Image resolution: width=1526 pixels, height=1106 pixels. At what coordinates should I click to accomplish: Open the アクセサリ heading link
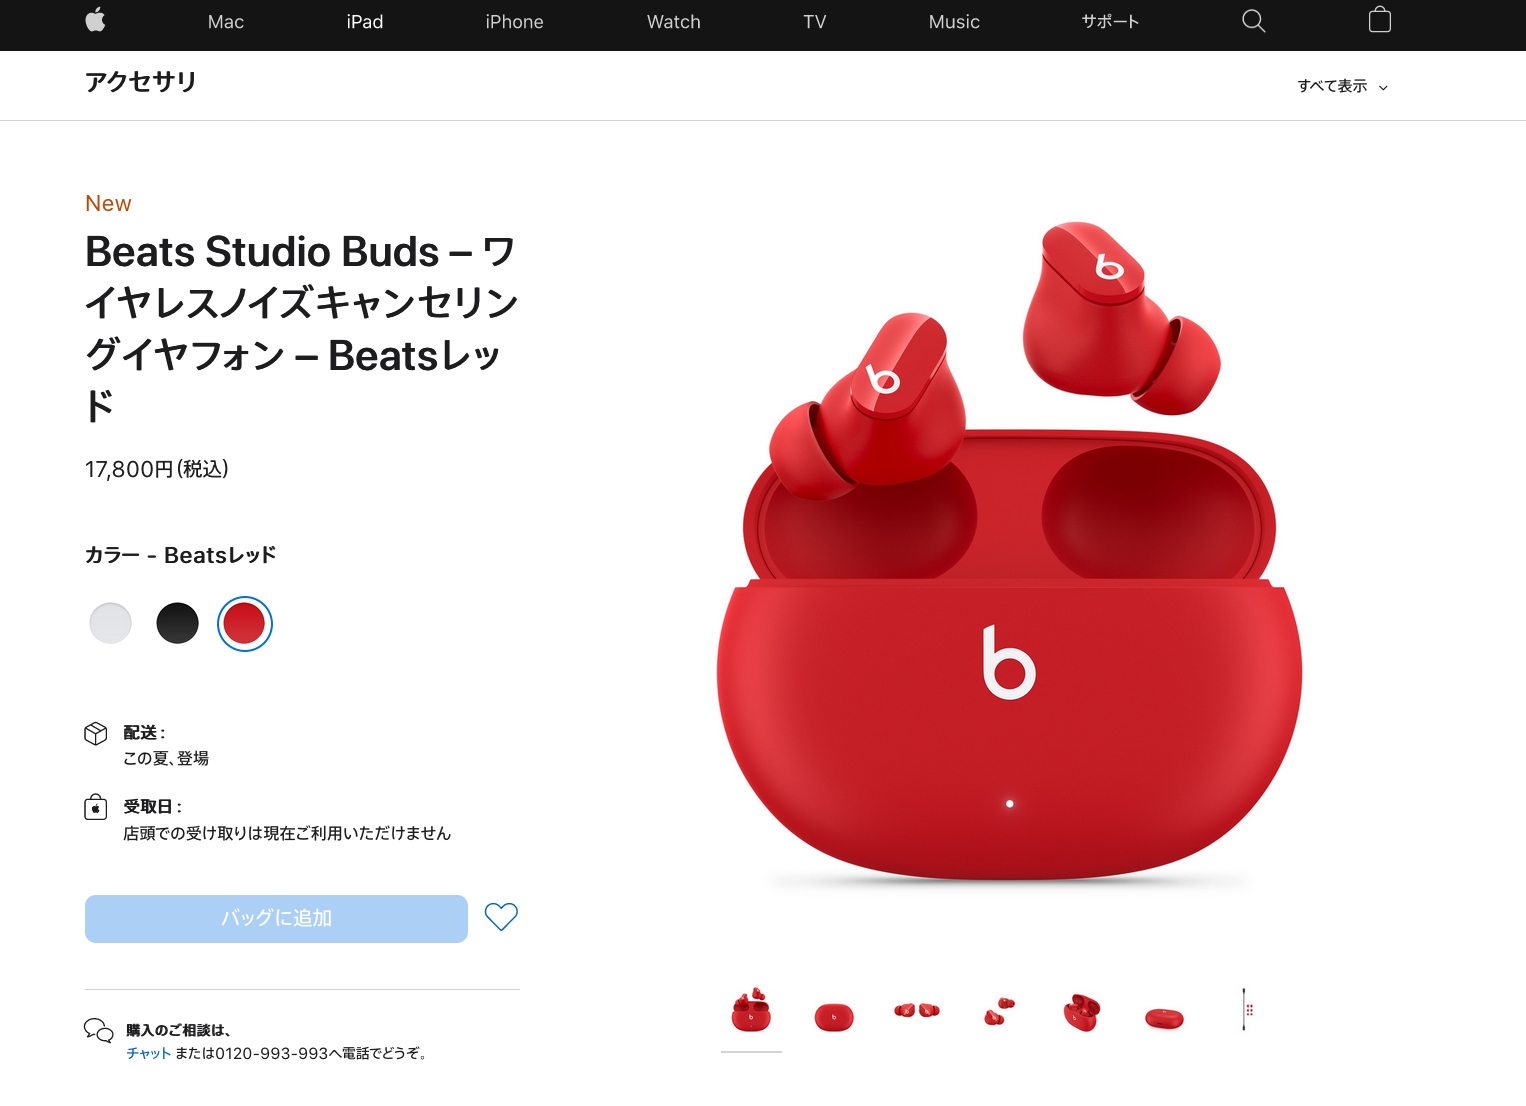pyautogui.click(x=141, y=82)
